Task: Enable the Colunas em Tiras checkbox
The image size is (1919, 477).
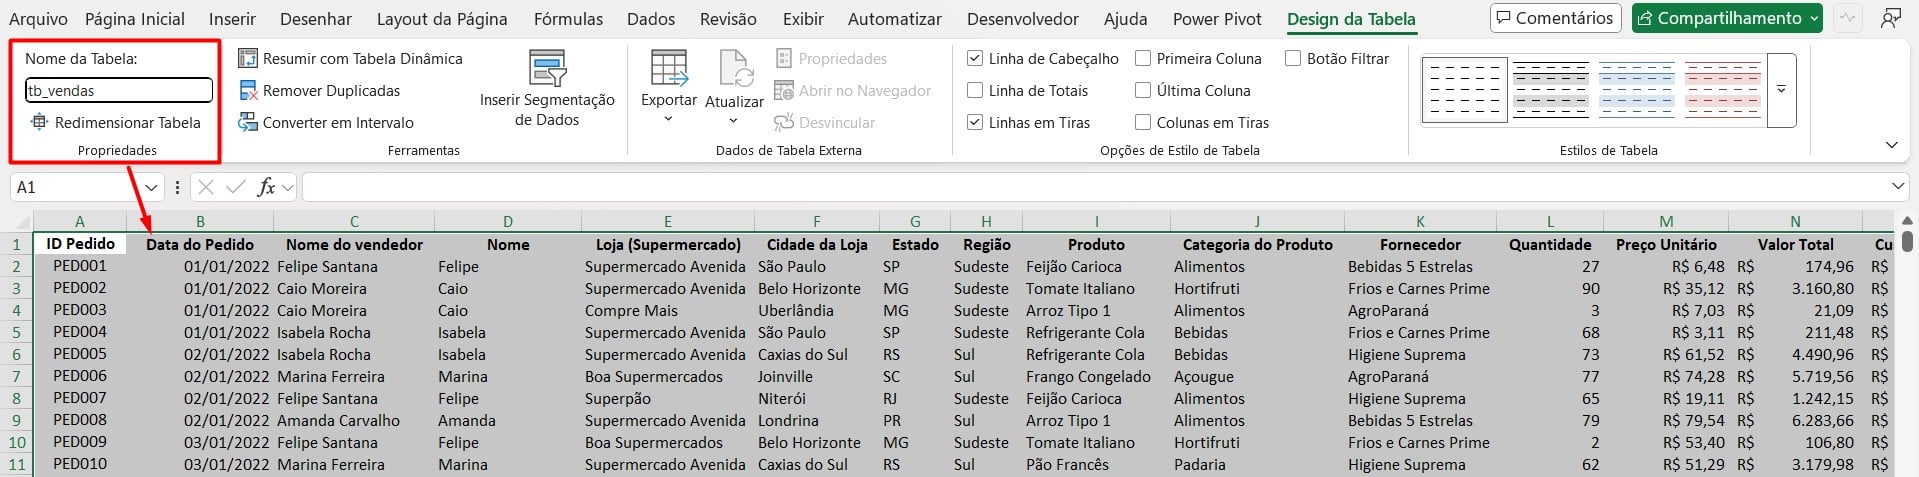Action: tap(1143, 122)
